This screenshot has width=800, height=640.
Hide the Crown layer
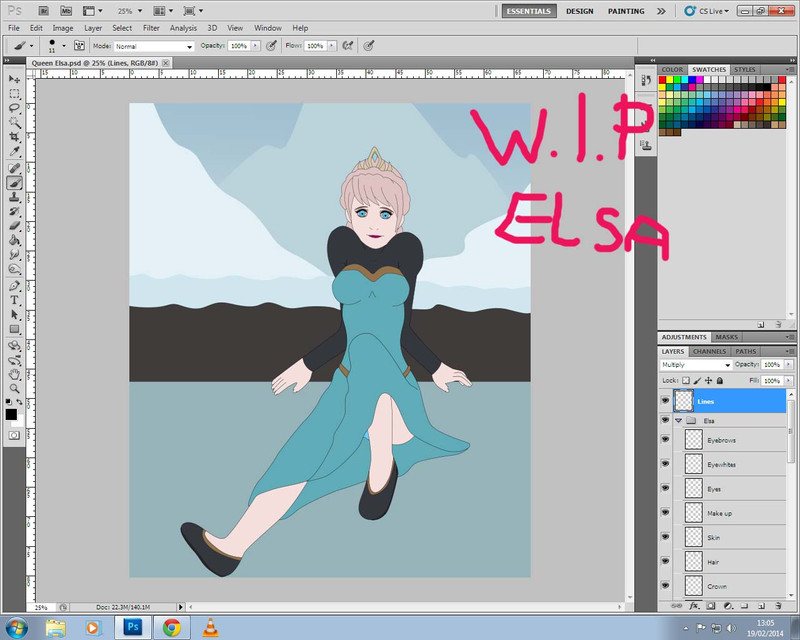pyautogui.click(x=665, y=585)
